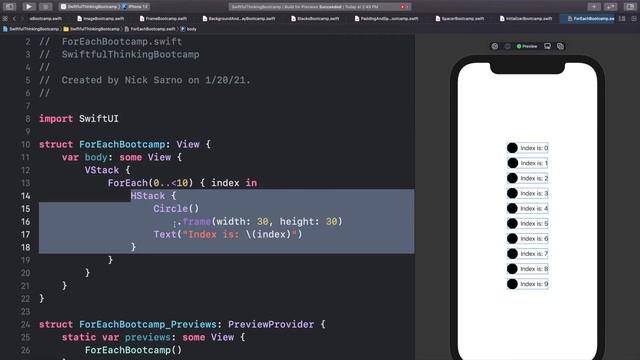Click the Stop button in toolbar

(x=46, y=7)
